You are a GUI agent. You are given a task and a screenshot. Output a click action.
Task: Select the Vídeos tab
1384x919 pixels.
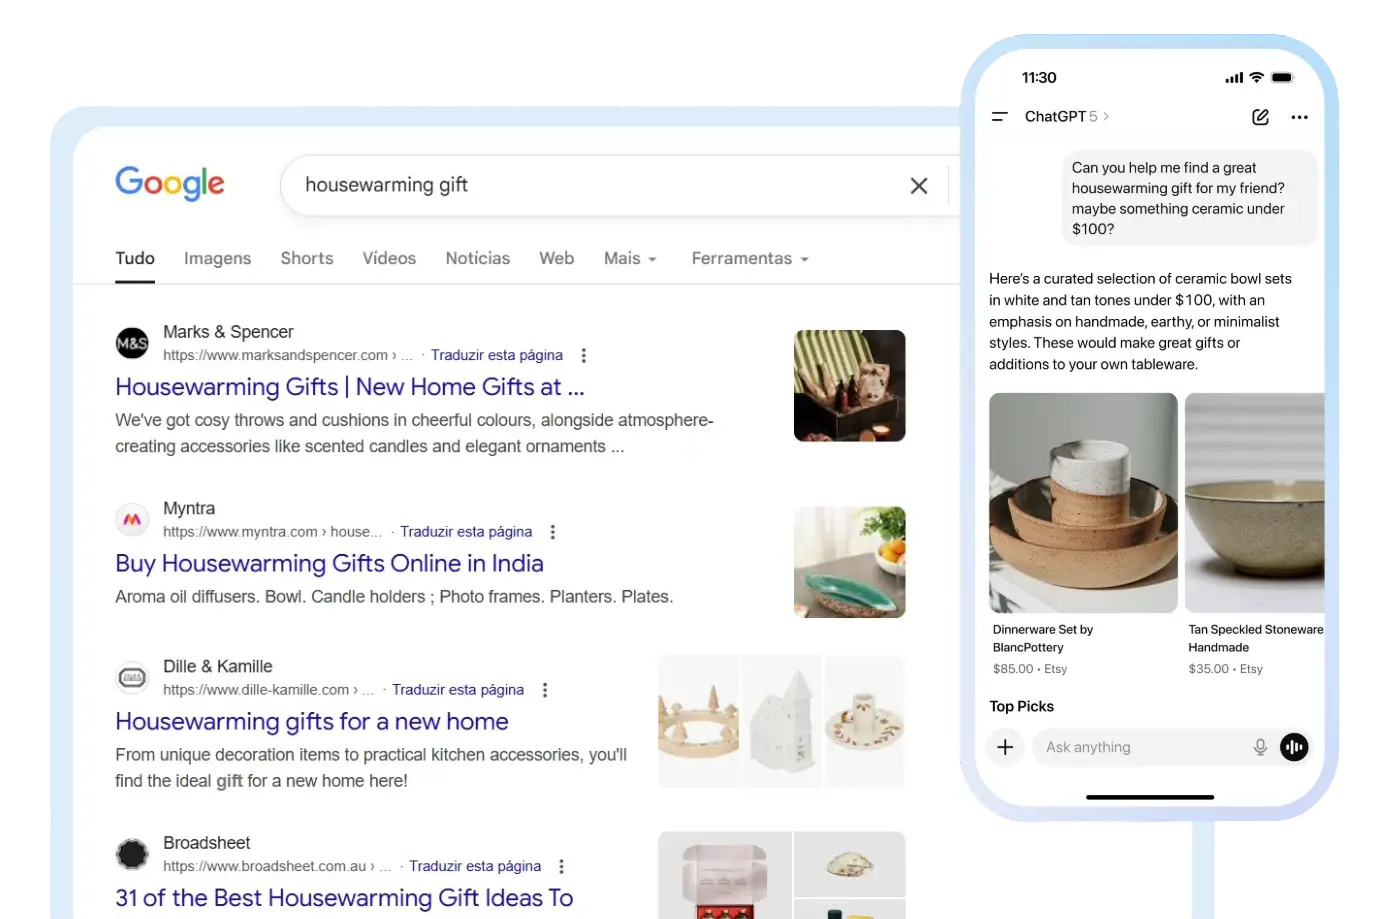point(389,258)
